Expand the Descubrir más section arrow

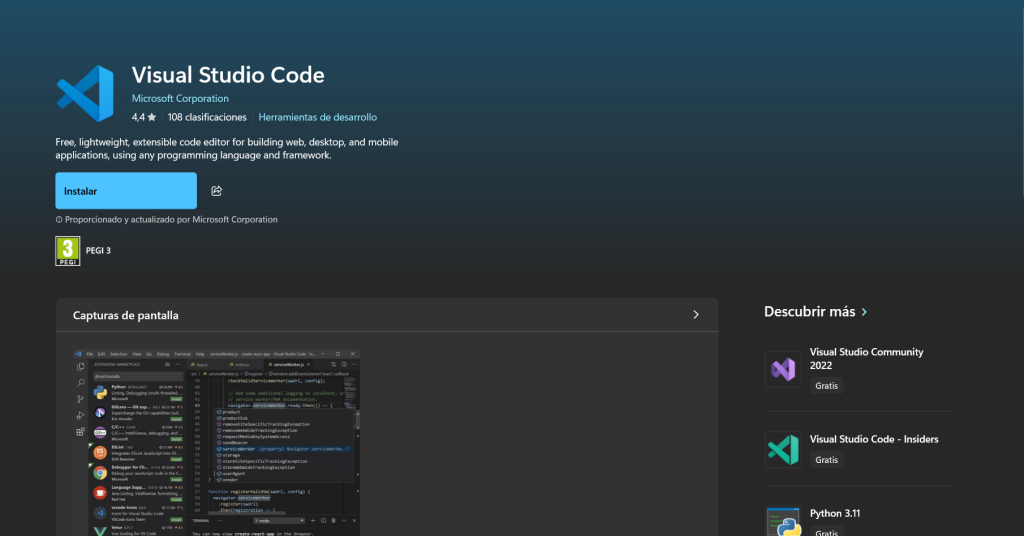(x=864, y=312)
